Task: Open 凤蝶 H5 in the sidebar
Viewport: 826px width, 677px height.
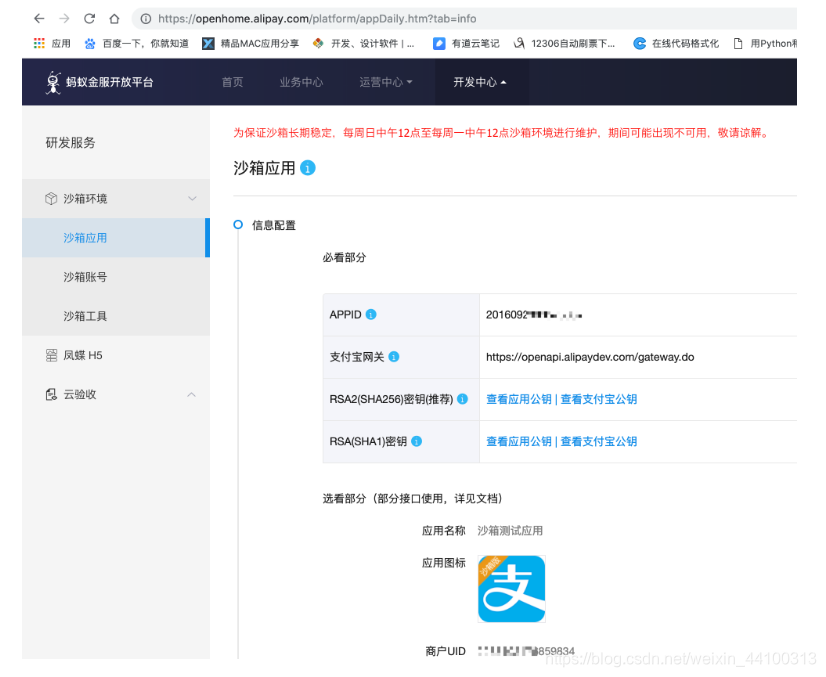Action: 116,355
